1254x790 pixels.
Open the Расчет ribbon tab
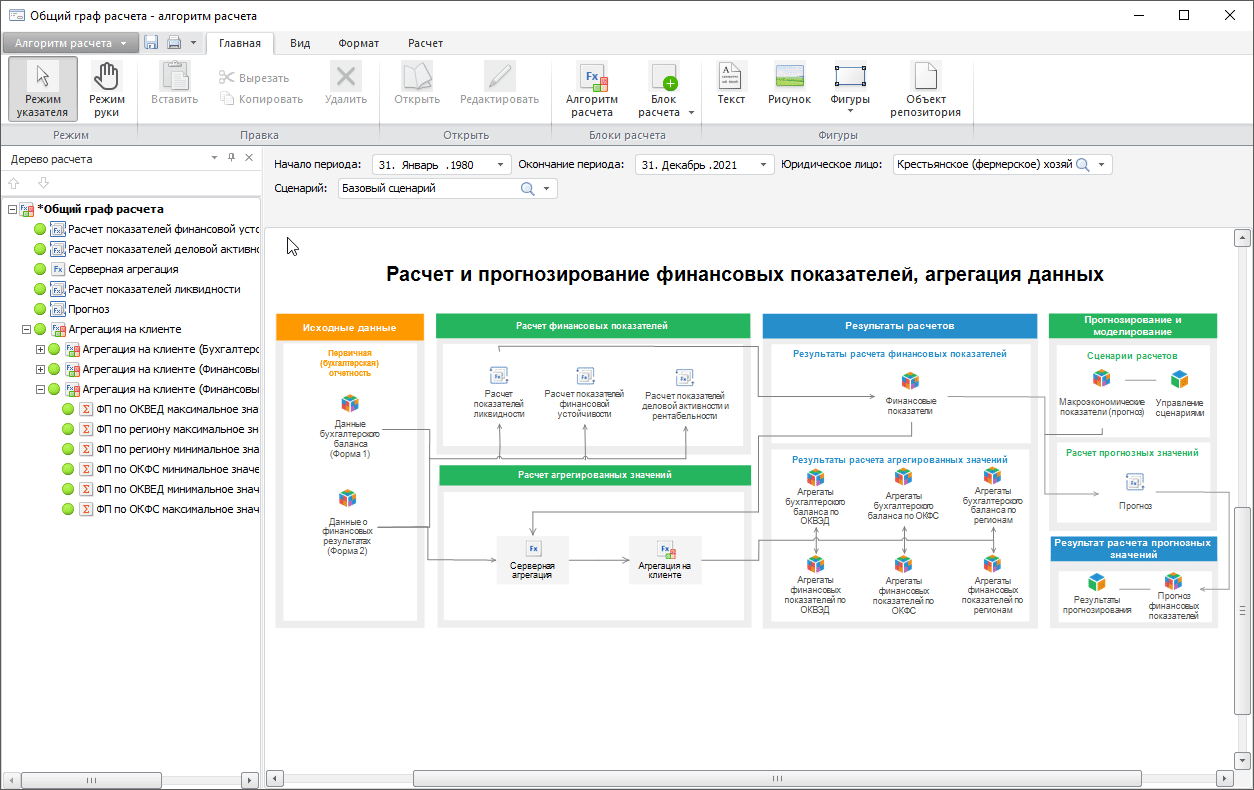coord(425,43)
